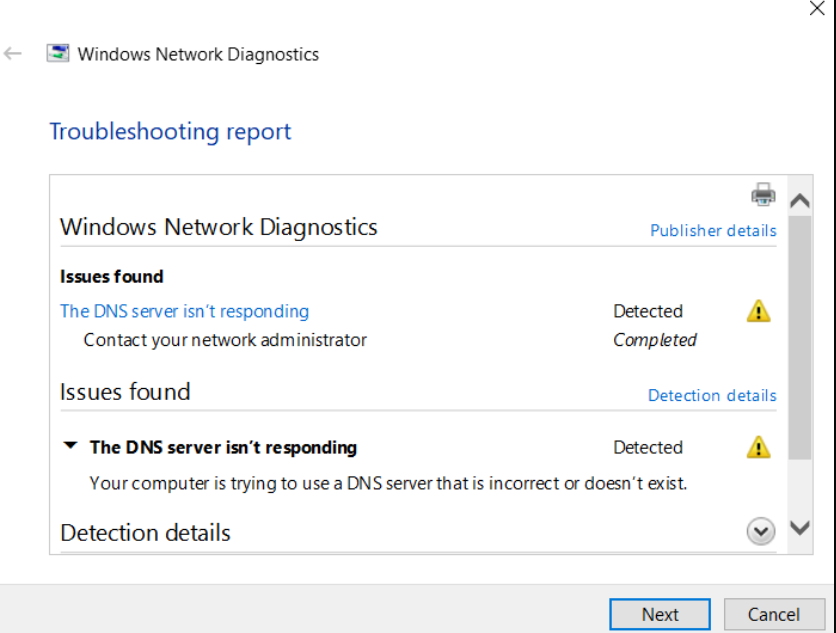Click the scrollbar down arrow in the report
836x633 pixels.
point(799,527)
